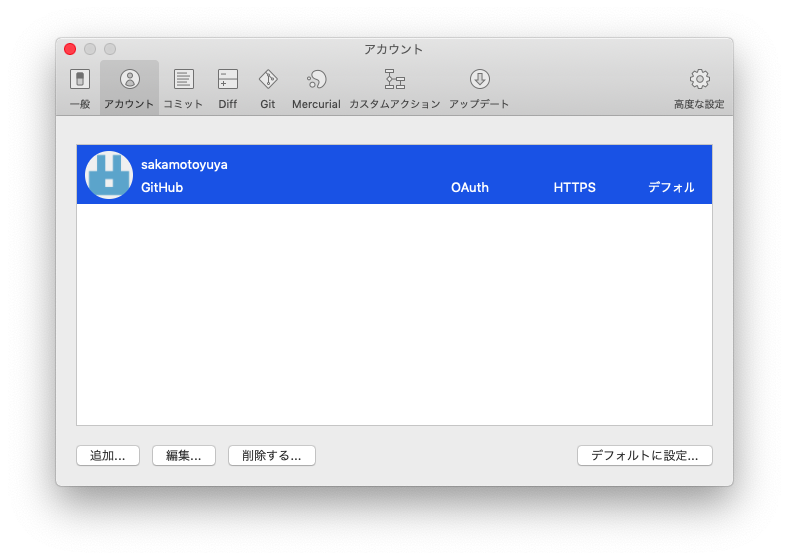Viewport: 789px width, 560px height.
Task: Select the アカウント person icon in toolbar
Action: (x=129, y=79)
